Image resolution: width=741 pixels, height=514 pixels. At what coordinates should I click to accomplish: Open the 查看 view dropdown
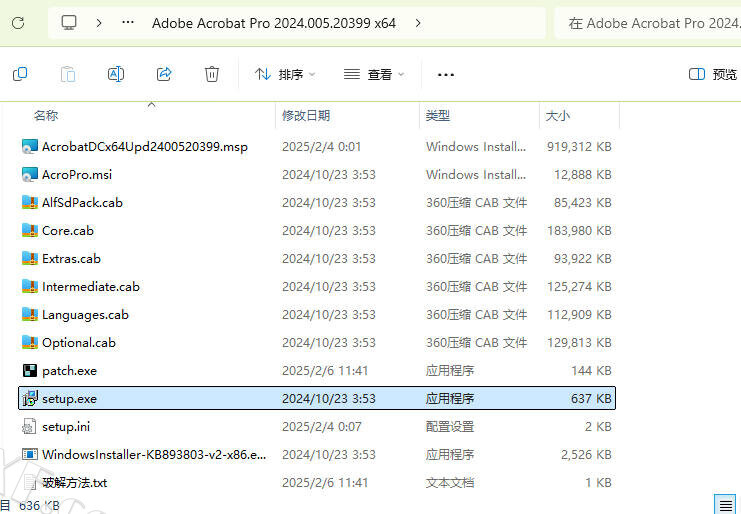[374, 74]
